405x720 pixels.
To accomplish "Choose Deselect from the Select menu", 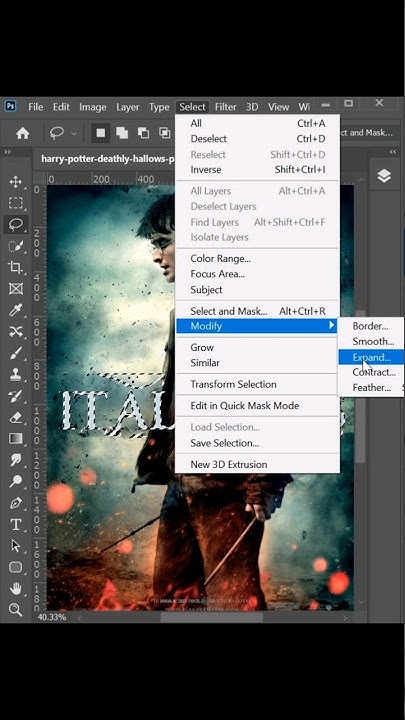I will point(258,139).
